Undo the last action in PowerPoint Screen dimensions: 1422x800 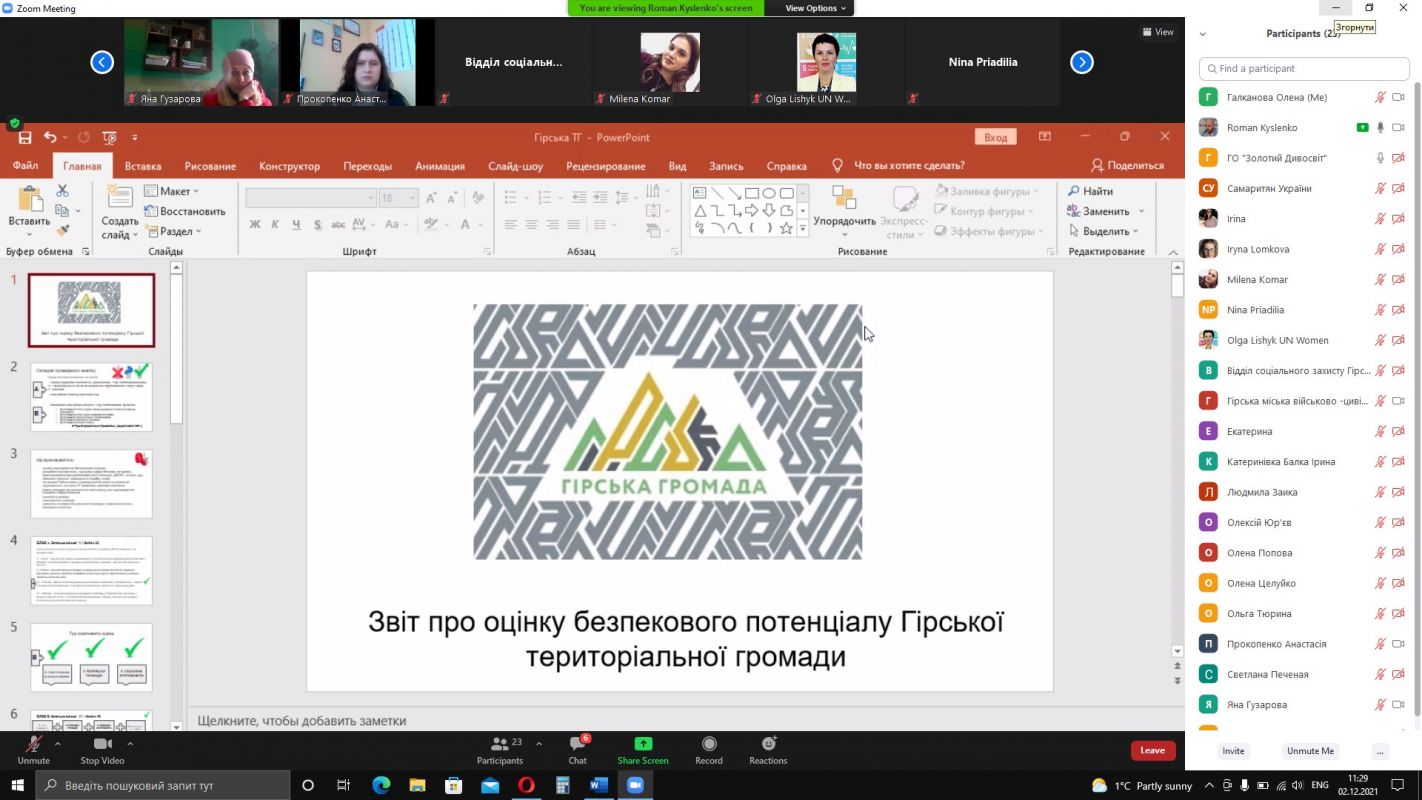pos(50,137)
